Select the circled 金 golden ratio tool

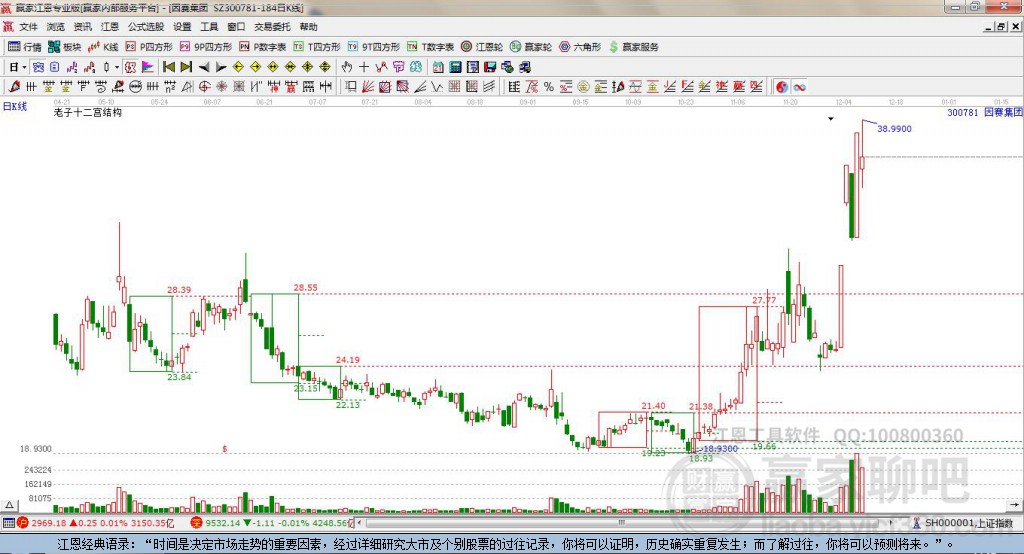[x=583, y=86]
